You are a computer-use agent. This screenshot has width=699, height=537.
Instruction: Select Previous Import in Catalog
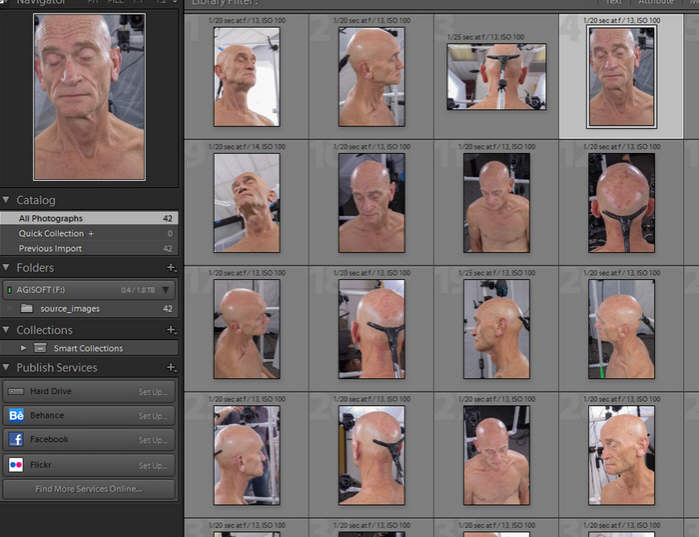[89, 249]
